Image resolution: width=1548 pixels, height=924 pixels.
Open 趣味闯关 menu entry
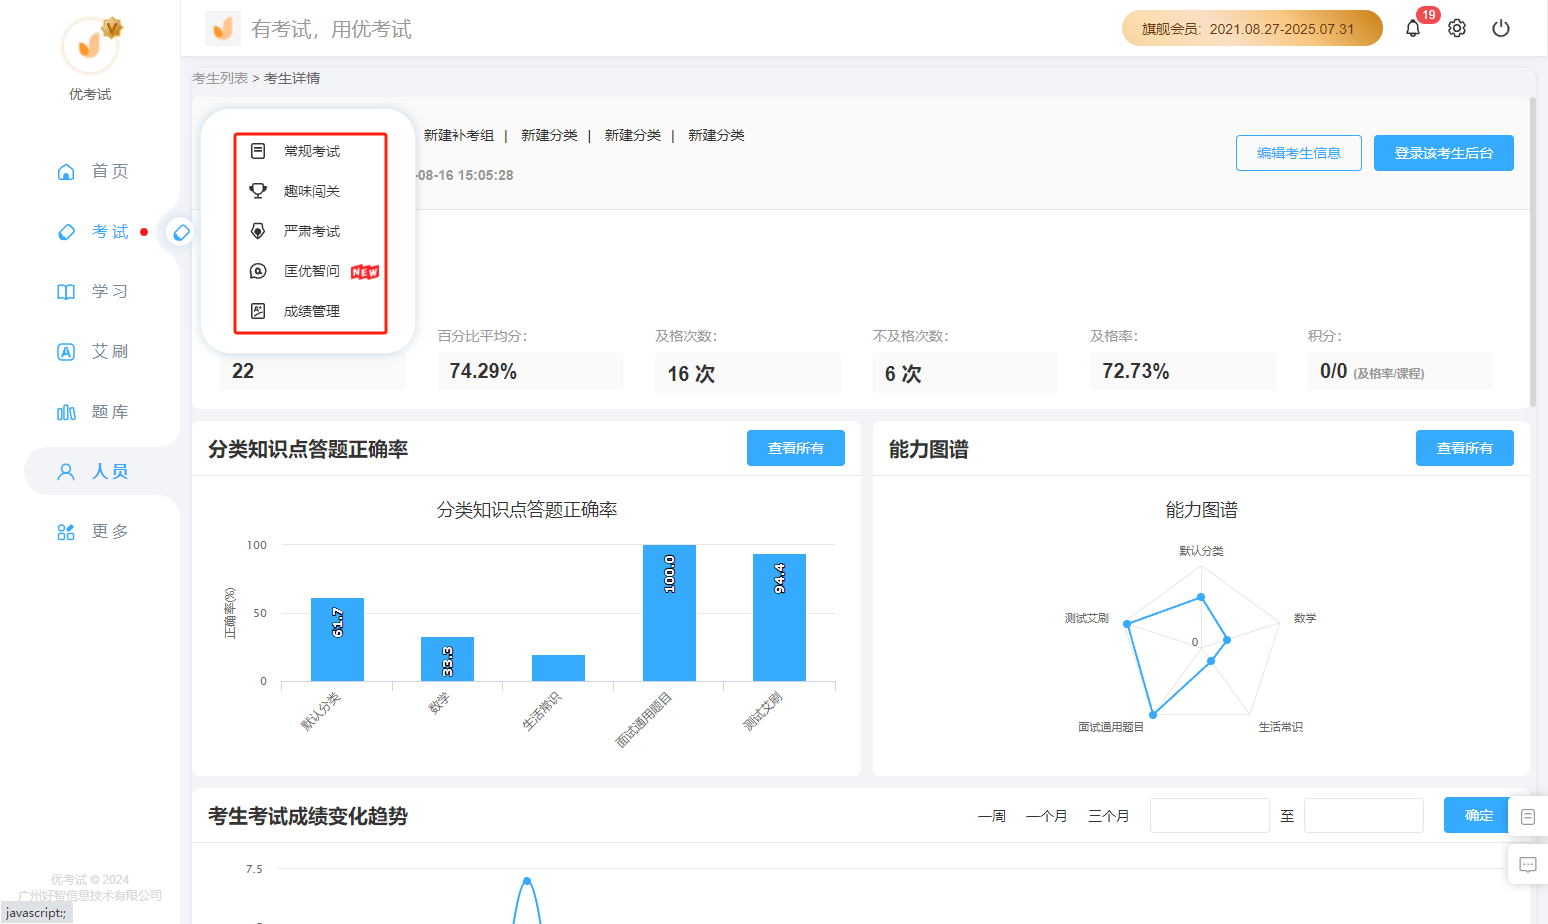311,191
